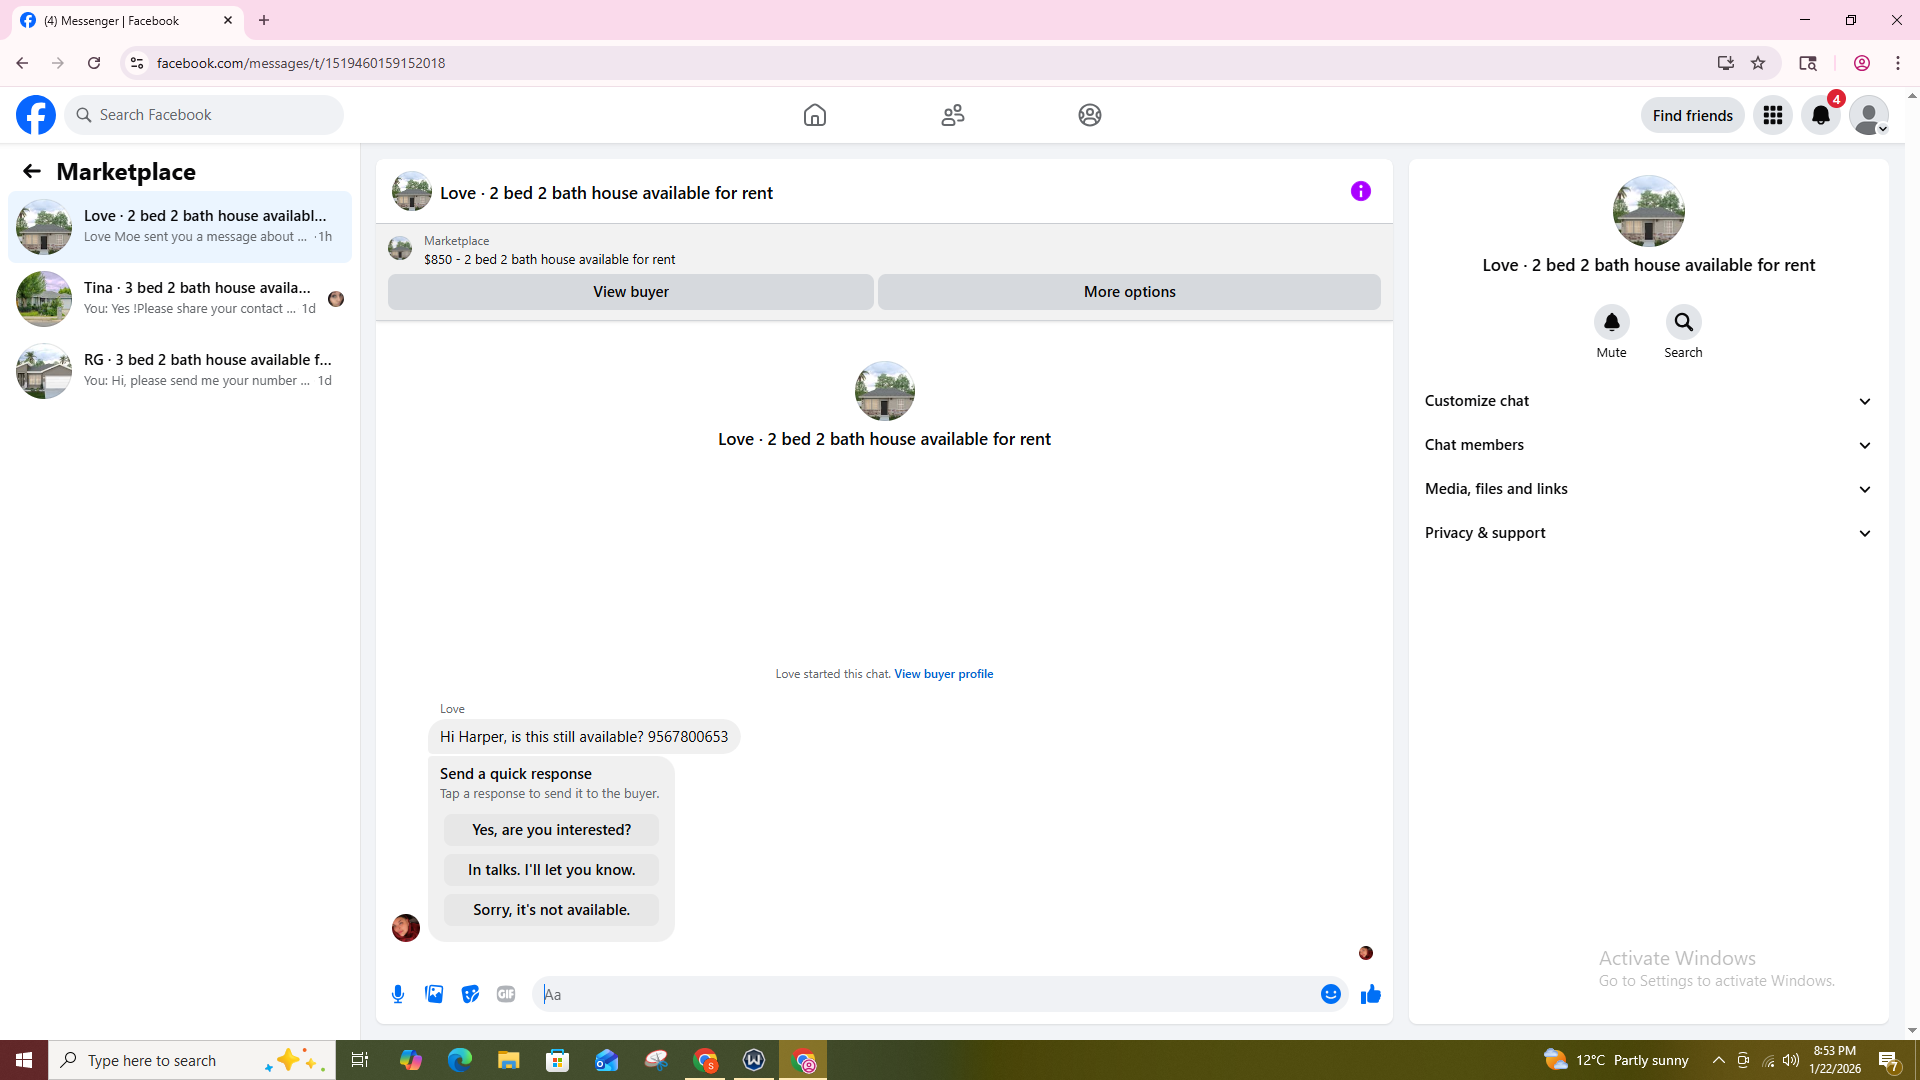Click the house photo in right panel
Viewport: 1920px width, 1080px height.
pyautogui.click(x=1649, y=211)
